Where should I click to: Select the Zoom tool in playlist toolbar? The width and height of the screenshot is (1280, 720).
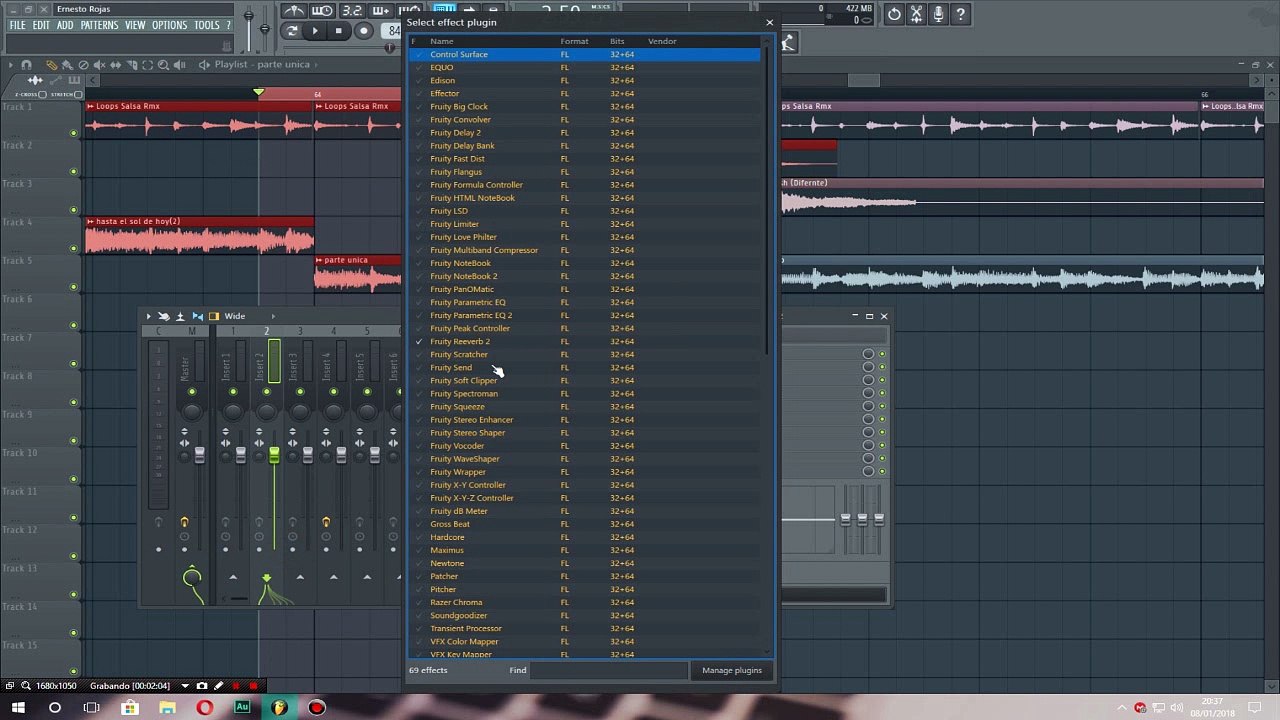(164, 65)
